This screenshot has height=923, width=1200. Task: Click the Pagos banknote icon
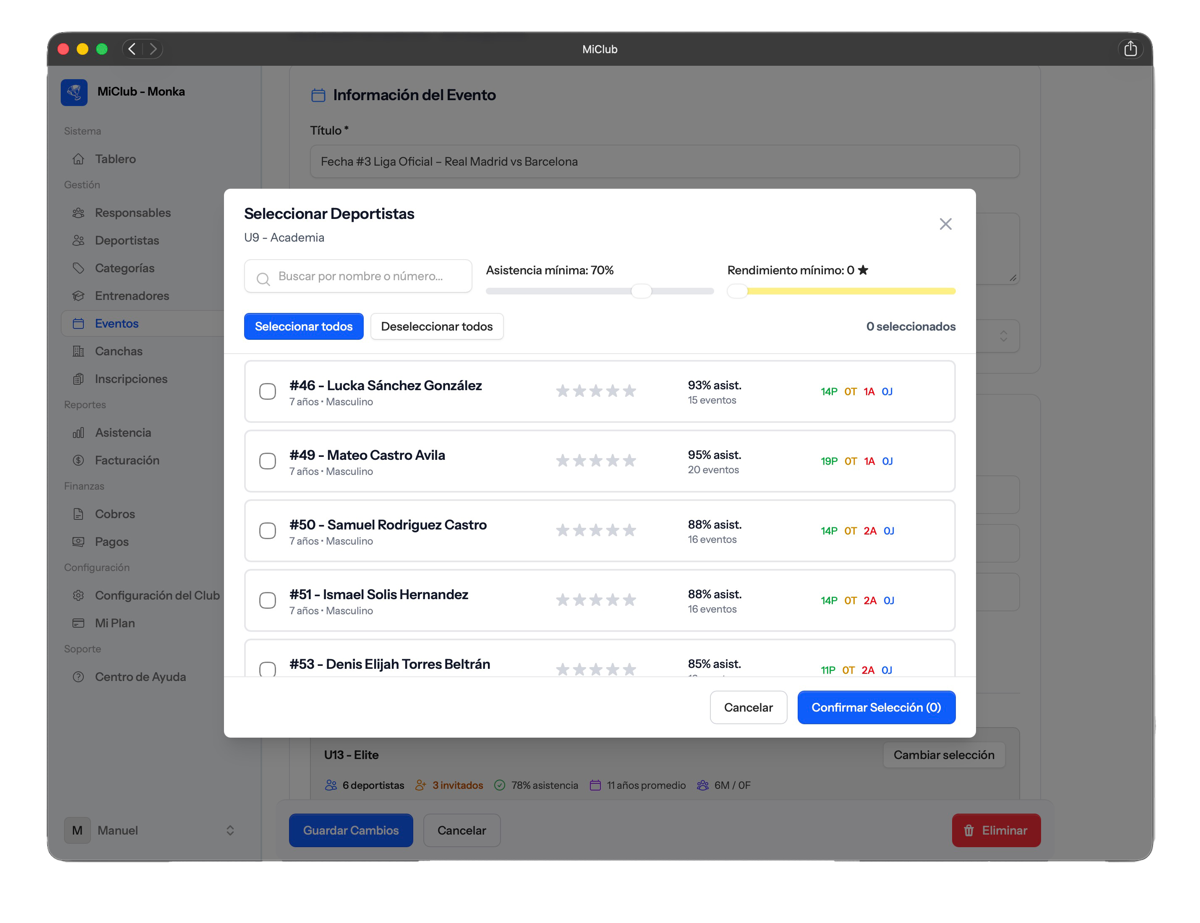(78, 542)
